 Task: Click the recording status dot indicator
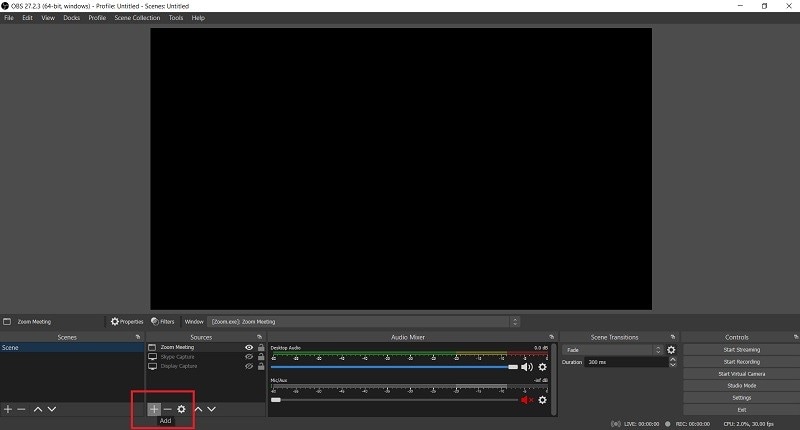[667, 424]
